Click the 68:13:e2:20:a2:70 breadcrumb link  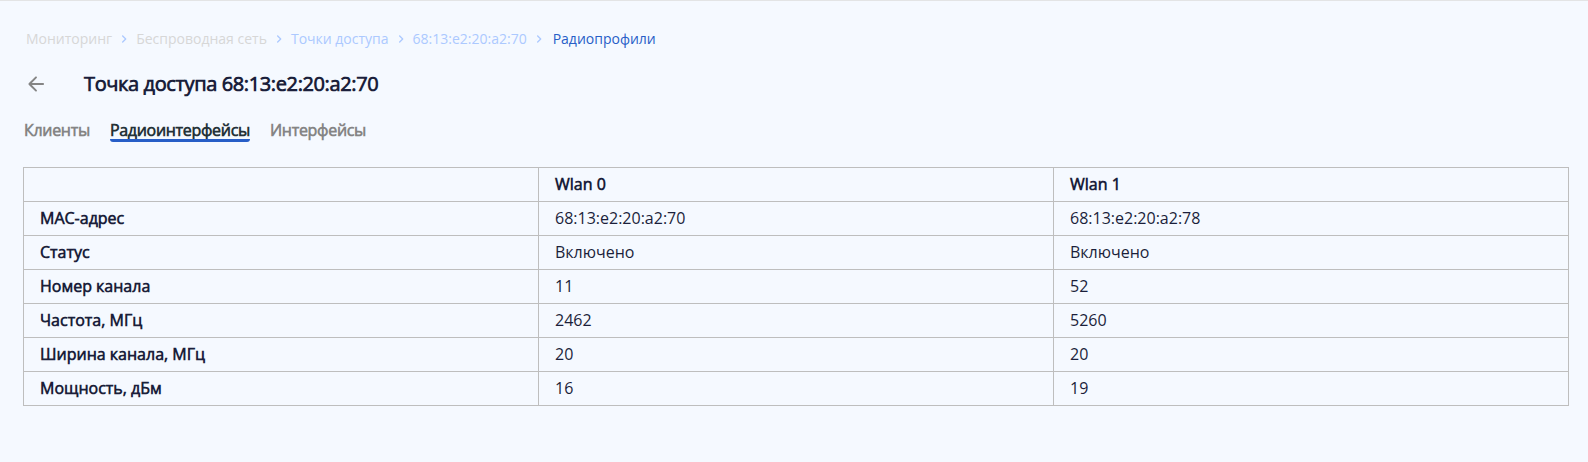tap(469, 39)
